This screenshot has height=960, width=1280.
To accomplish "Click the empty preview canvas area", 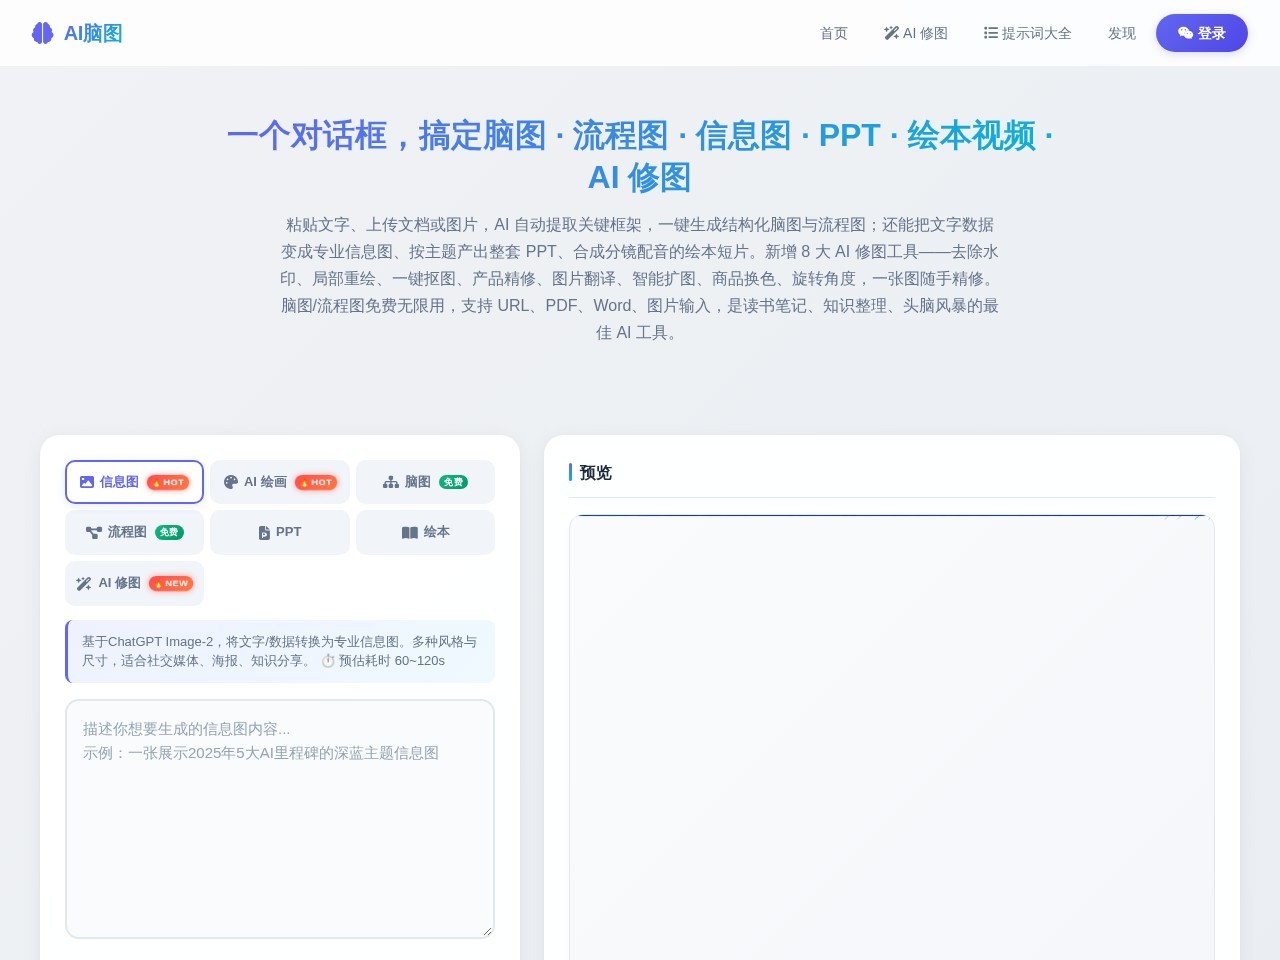I will pos(892,738).
